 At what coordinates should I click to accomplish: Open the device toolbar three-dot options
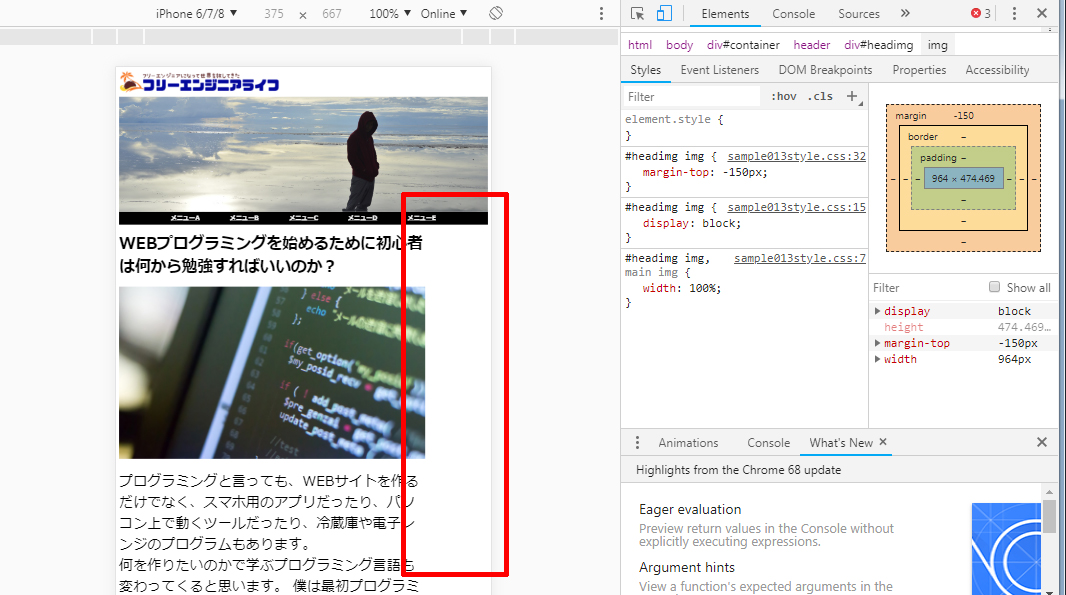tap(601, 14)
